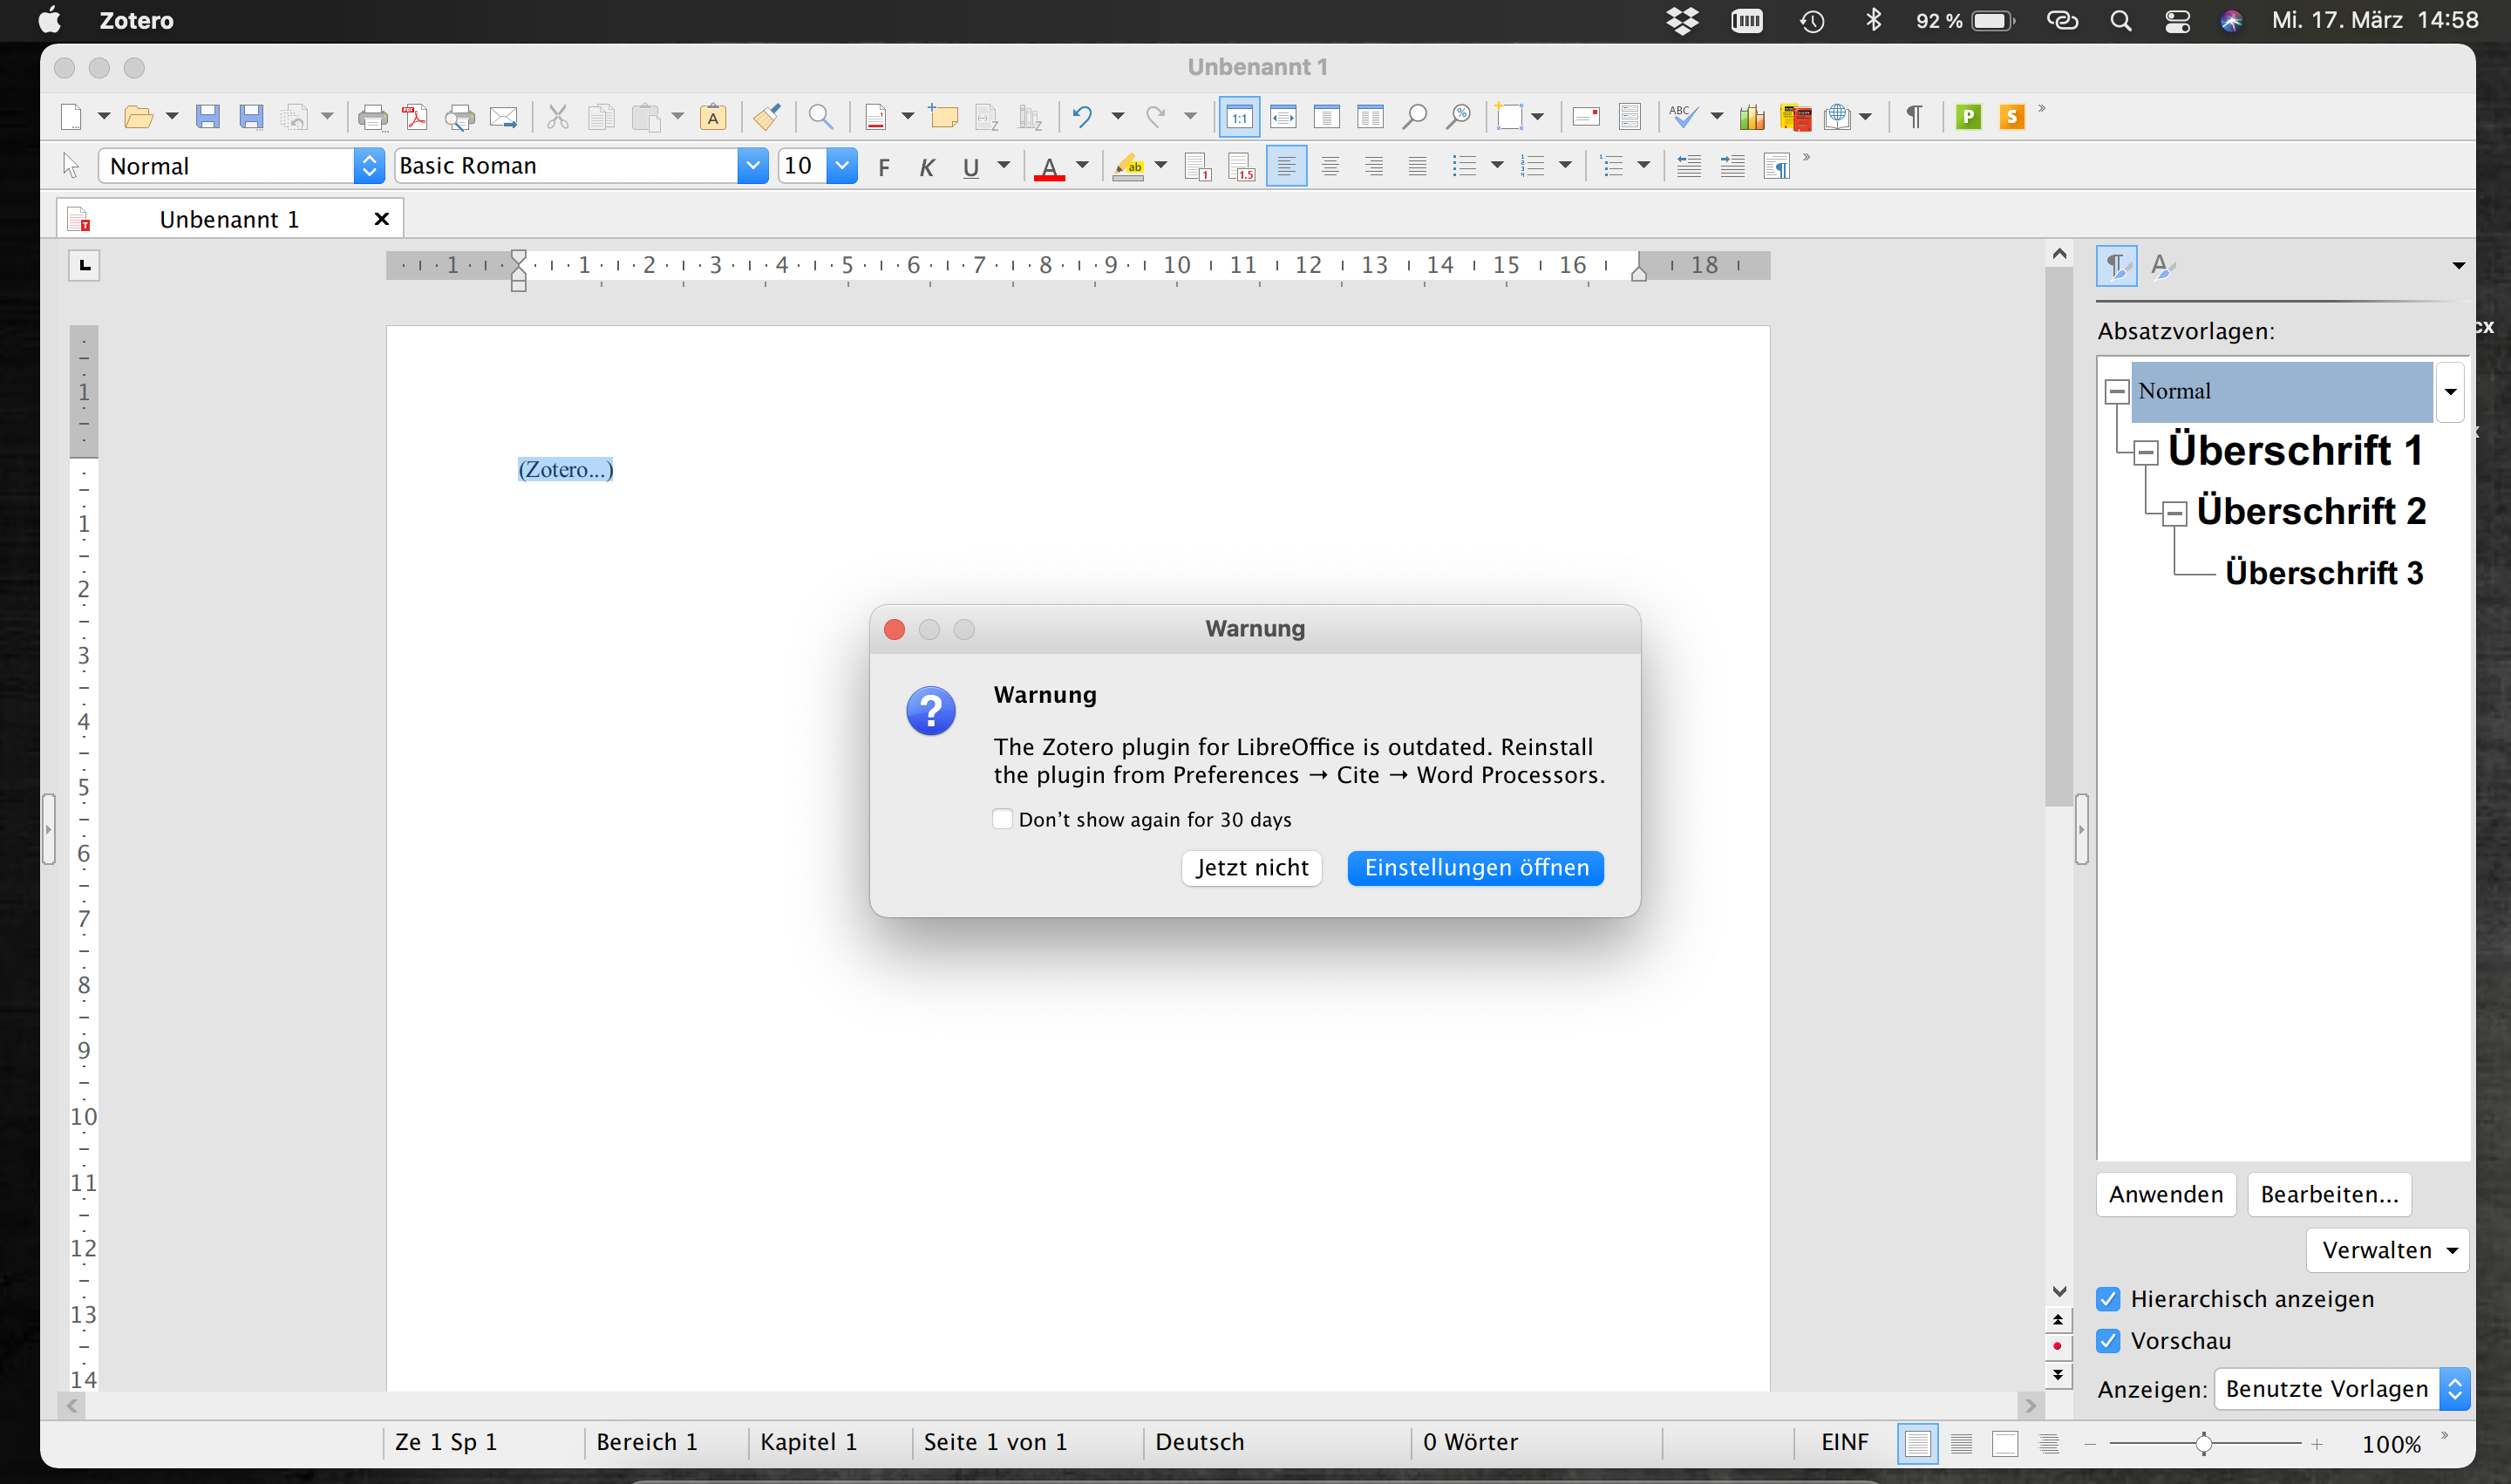Click the Bold F formatting icon

point(883,167)
